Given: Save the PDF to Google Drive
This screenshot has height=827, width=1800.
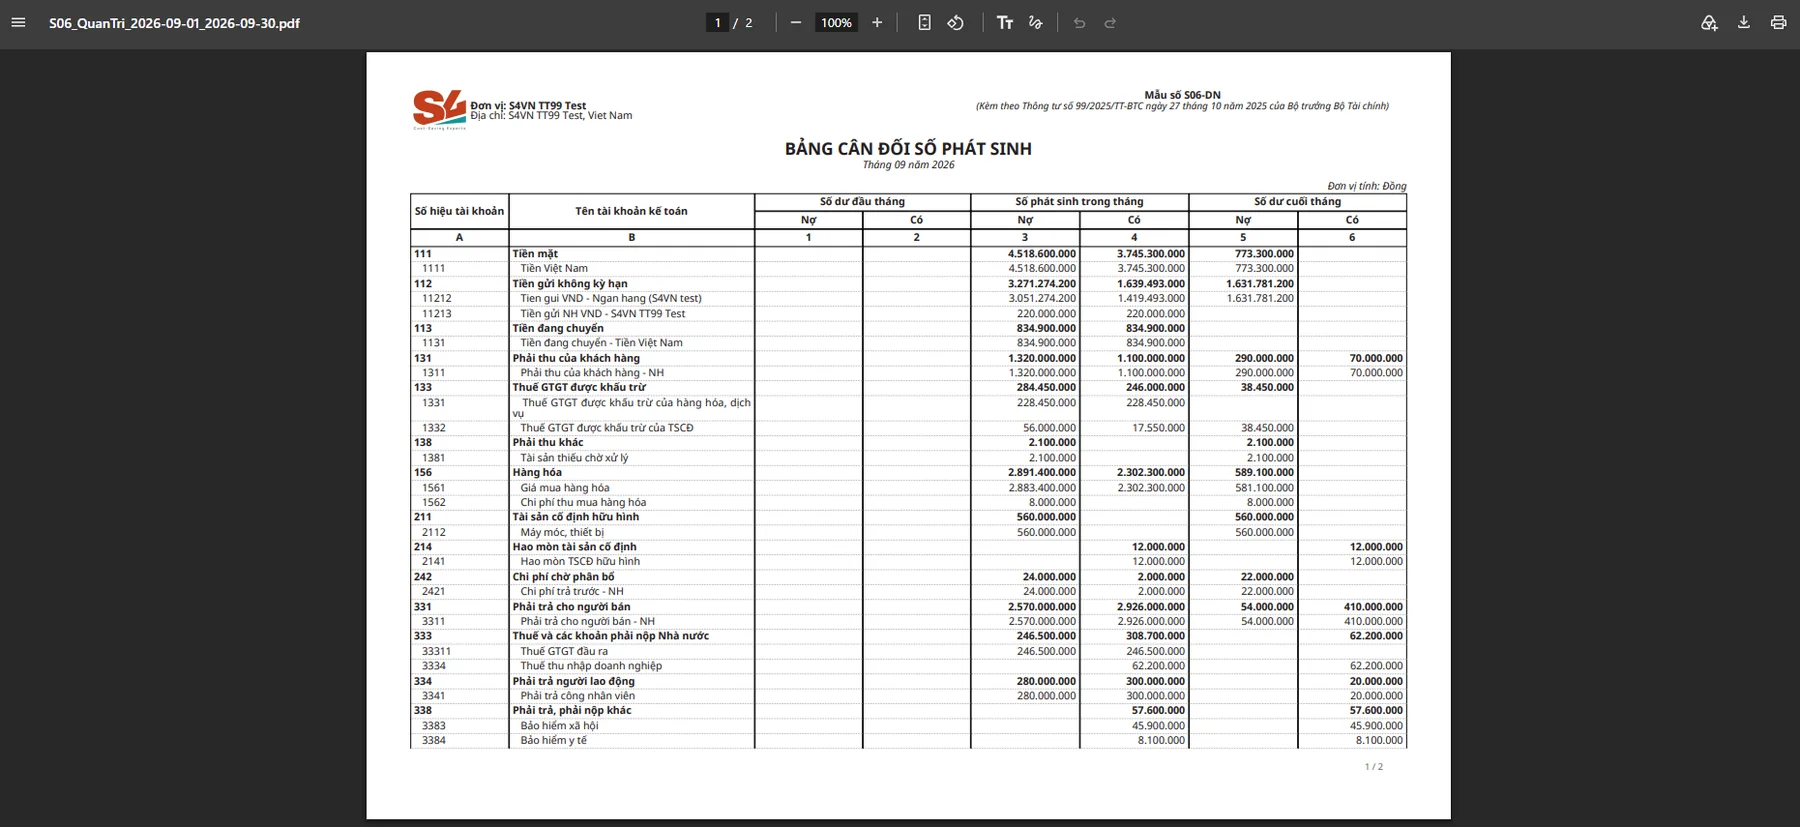Looking at the screenshot, I should [x=1709, y=23].
